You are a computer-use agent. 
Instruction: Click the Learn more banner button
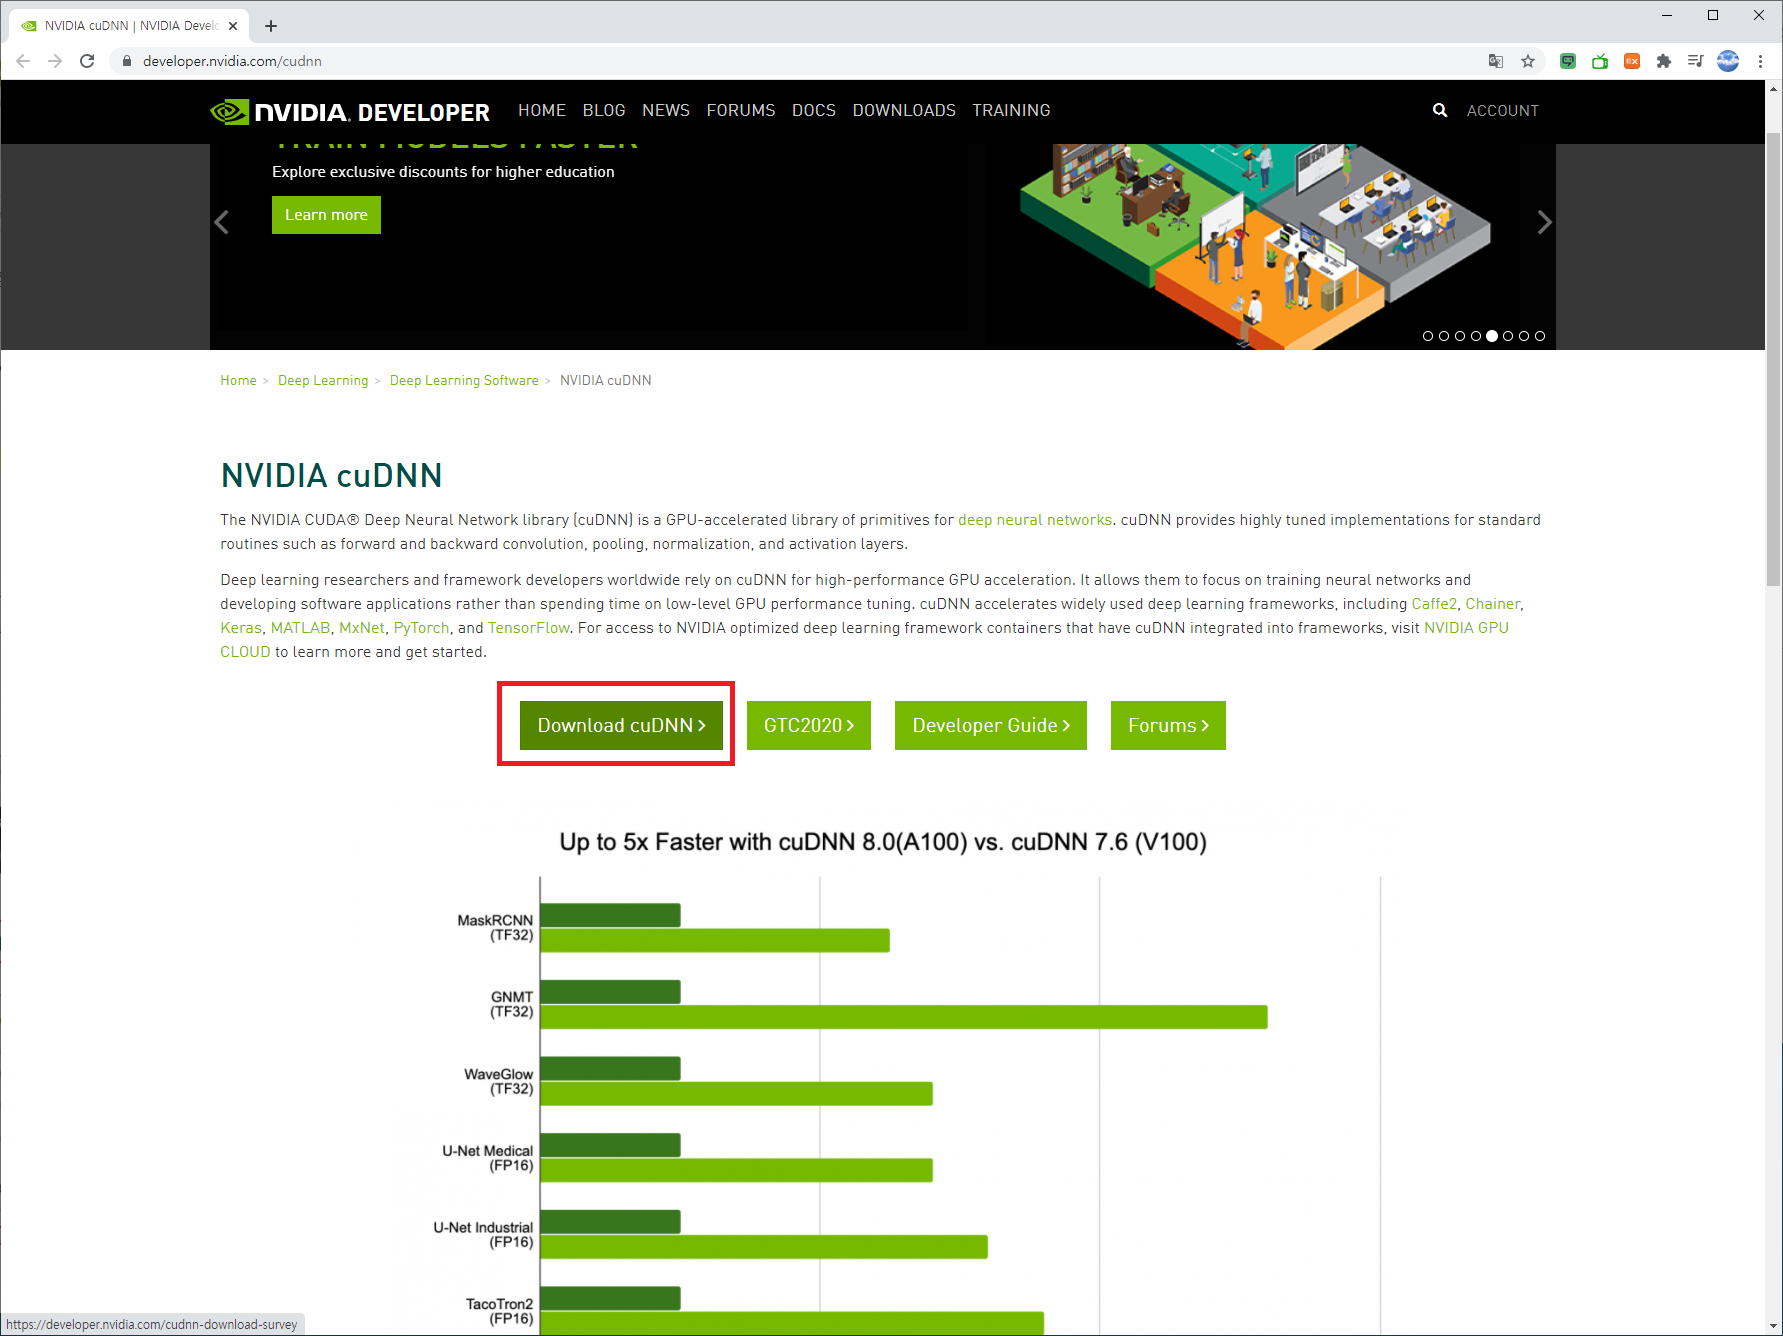[x=326, y=215]
